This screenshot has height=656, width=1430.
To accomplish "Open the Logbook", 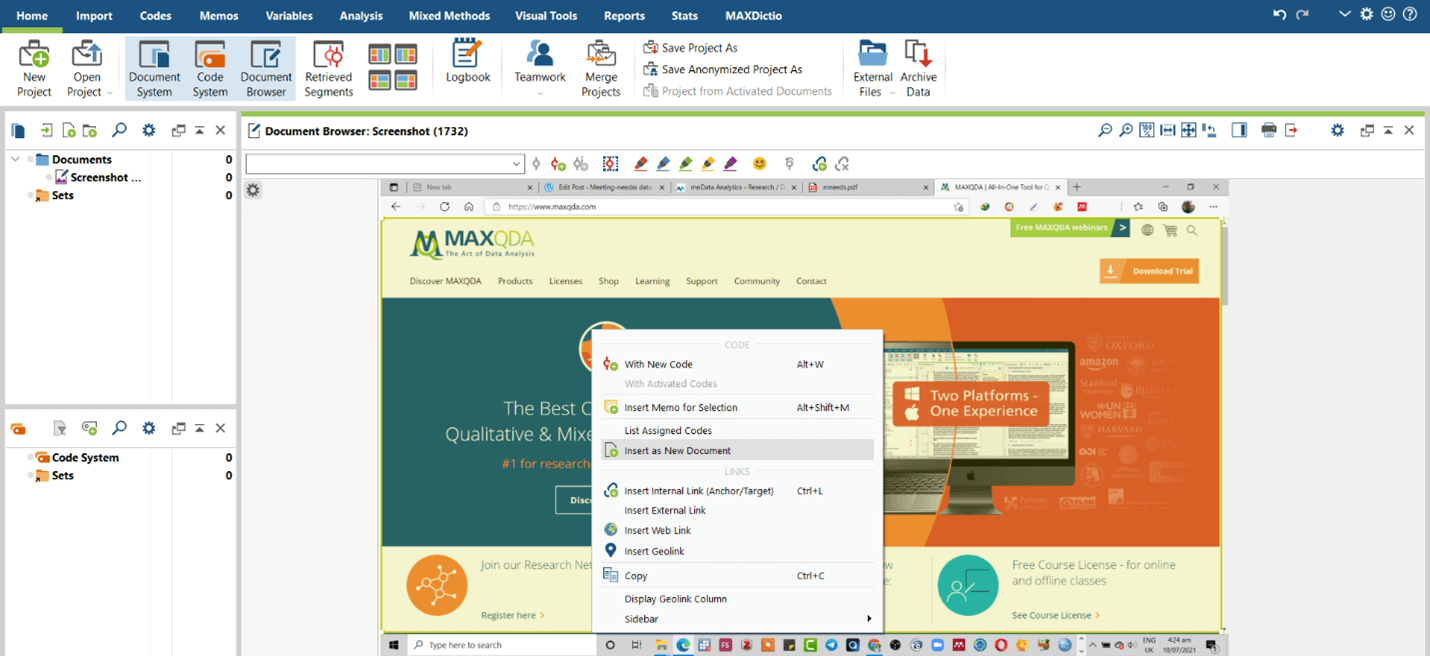I will [x=468, y=62].
